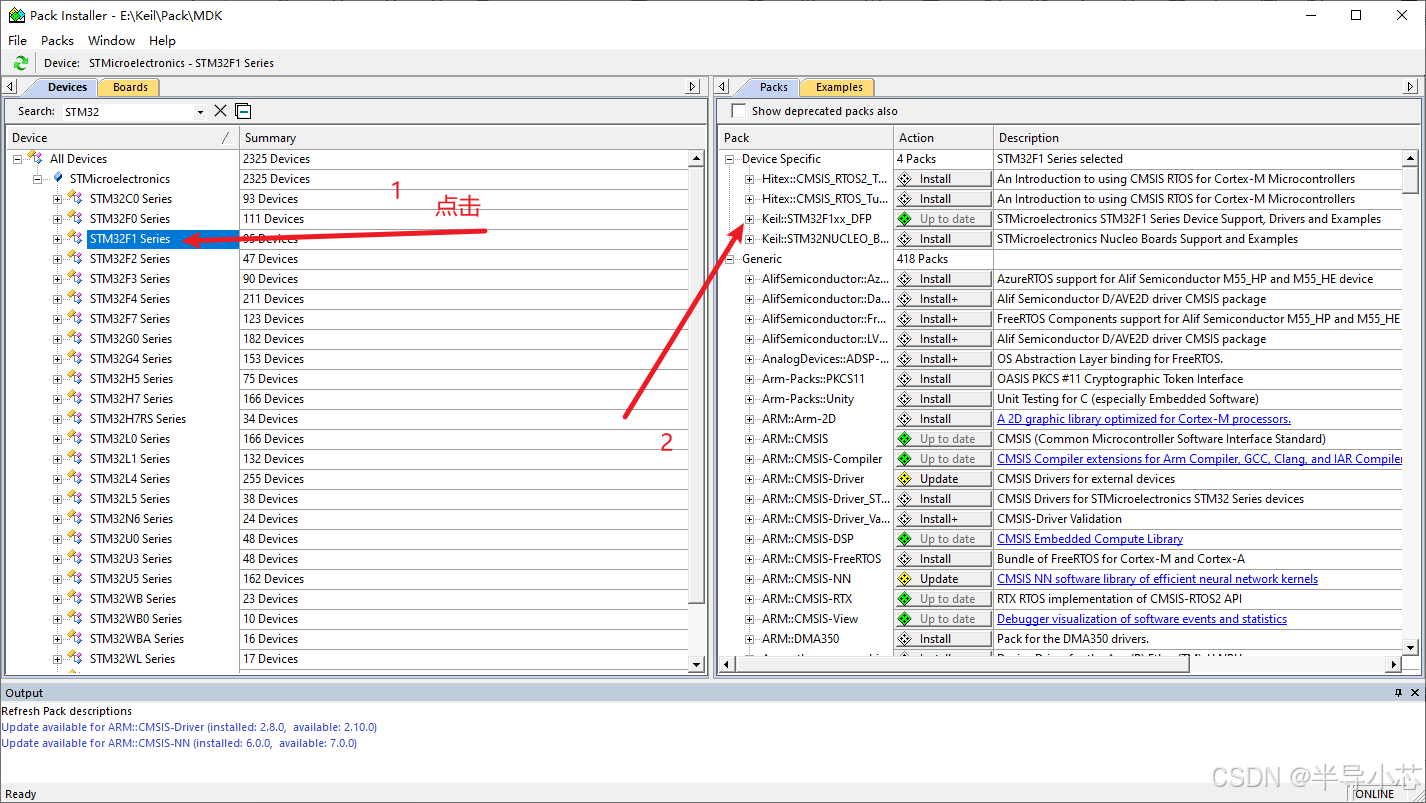Select the STM32H5 Series row

[131, 379]
